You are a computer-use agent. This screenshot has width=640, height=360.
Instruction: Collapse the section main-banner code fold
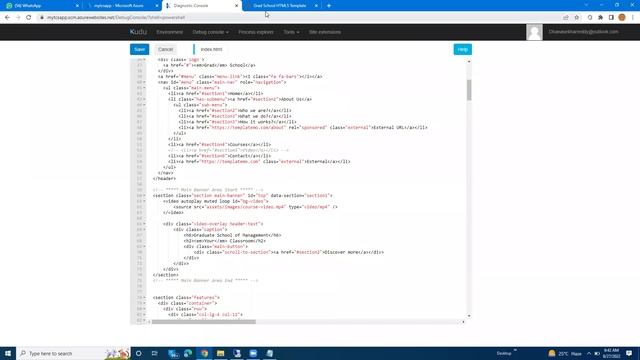(144, 196)
